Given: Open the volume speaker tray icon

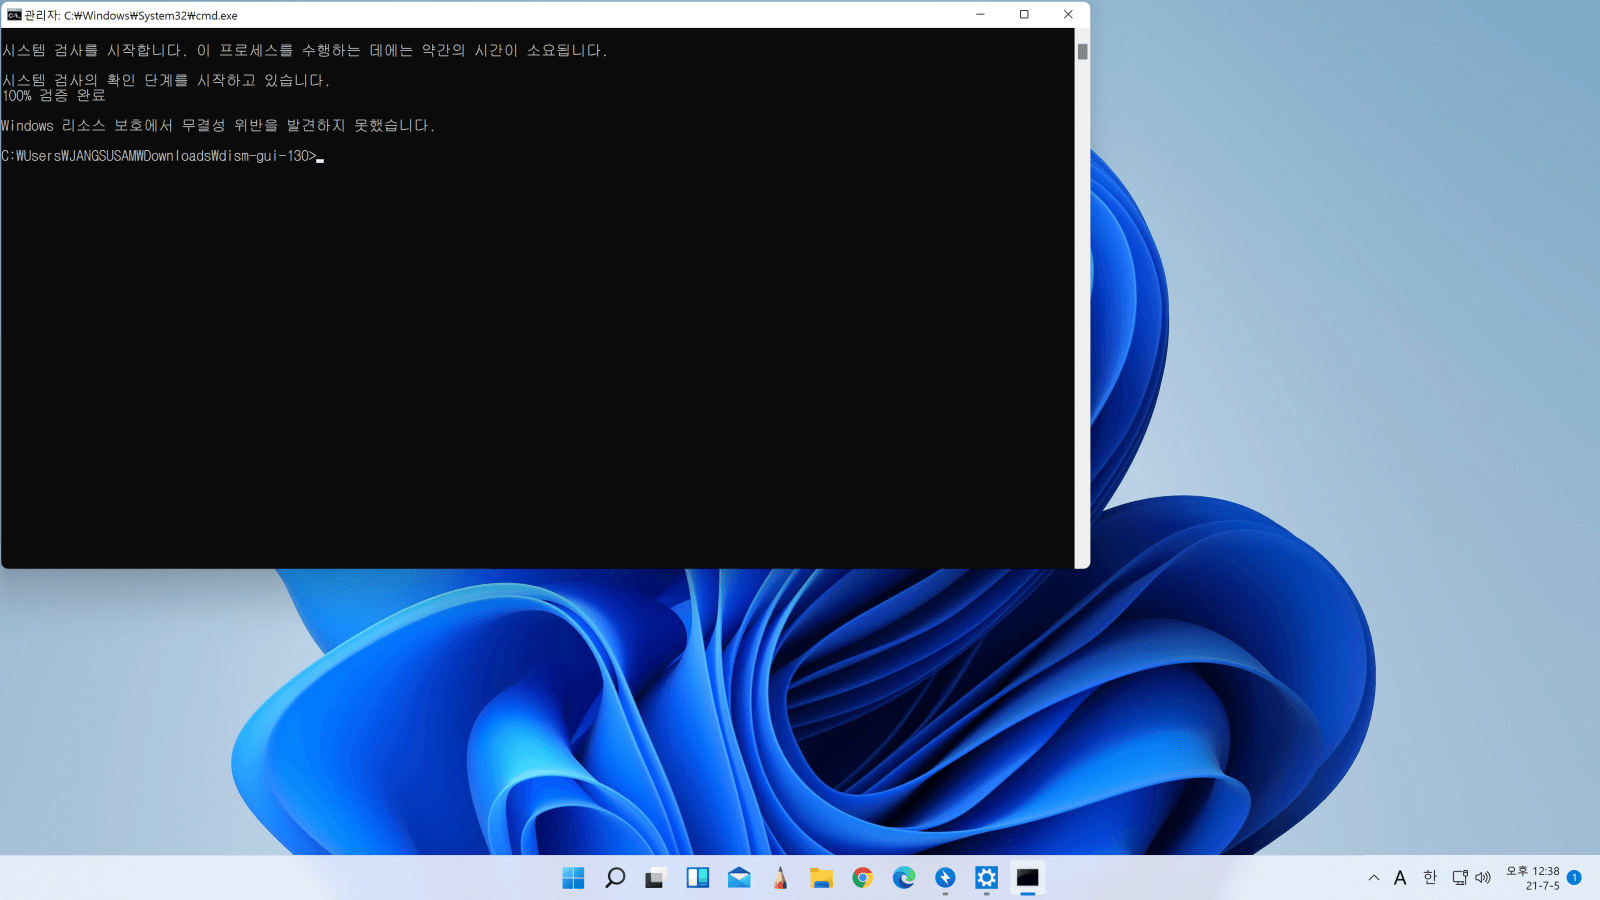Looking at the screenshot, I should [x=1483, y=878].
